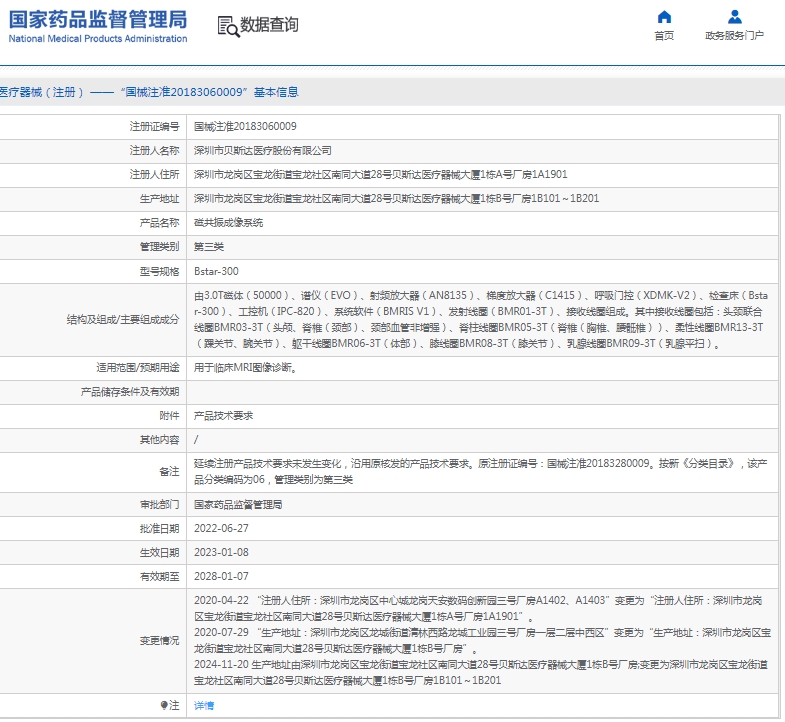785x722 pixels.
Task: Click the 批准日期 row label
Action: coord(159,529)
